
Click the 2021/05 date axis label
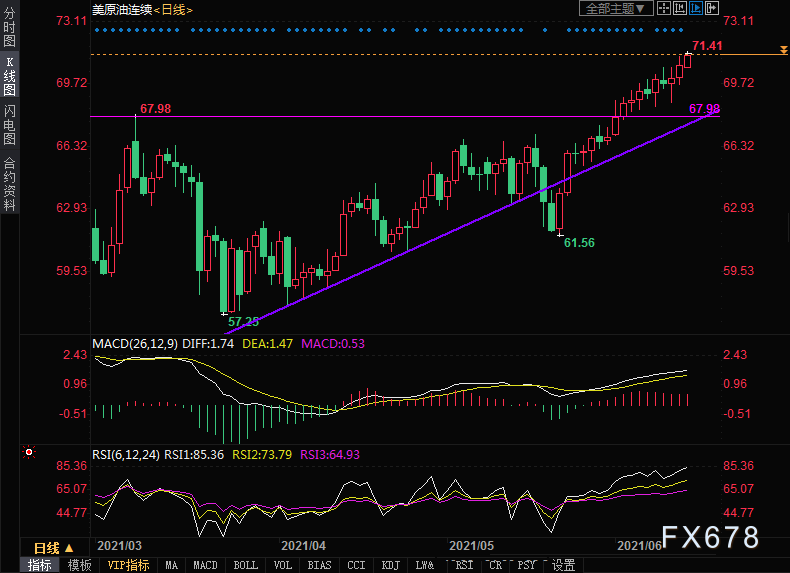[472, 546]
